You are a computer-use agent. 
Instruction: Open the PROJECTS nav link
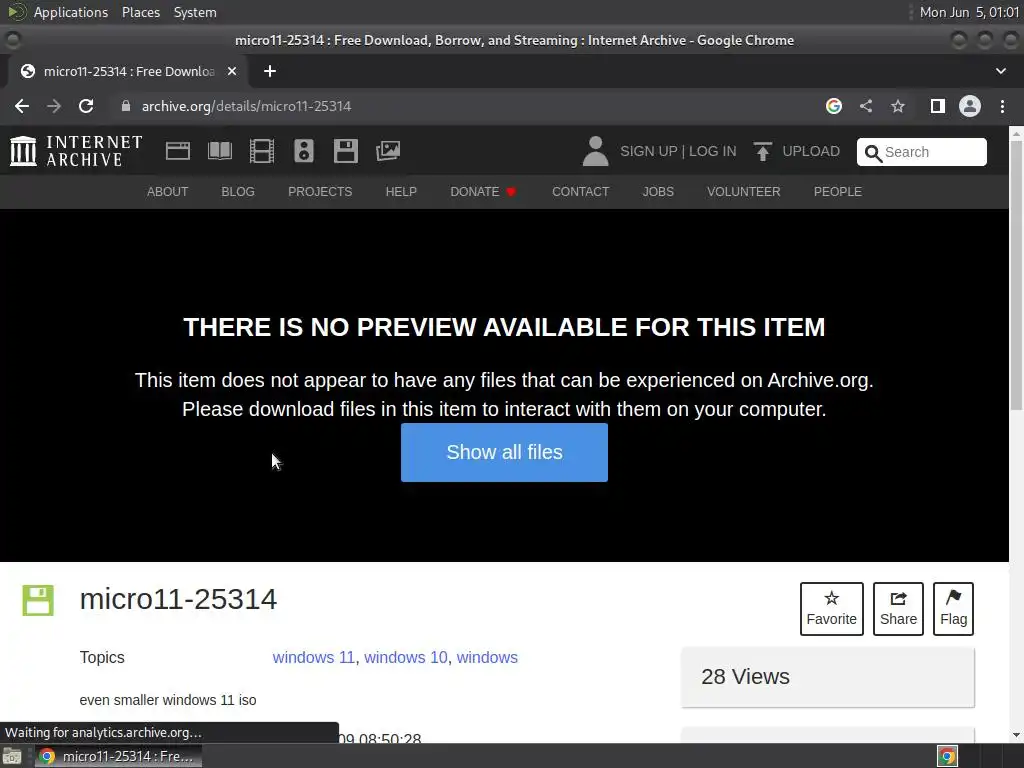[x=320, y=191]
